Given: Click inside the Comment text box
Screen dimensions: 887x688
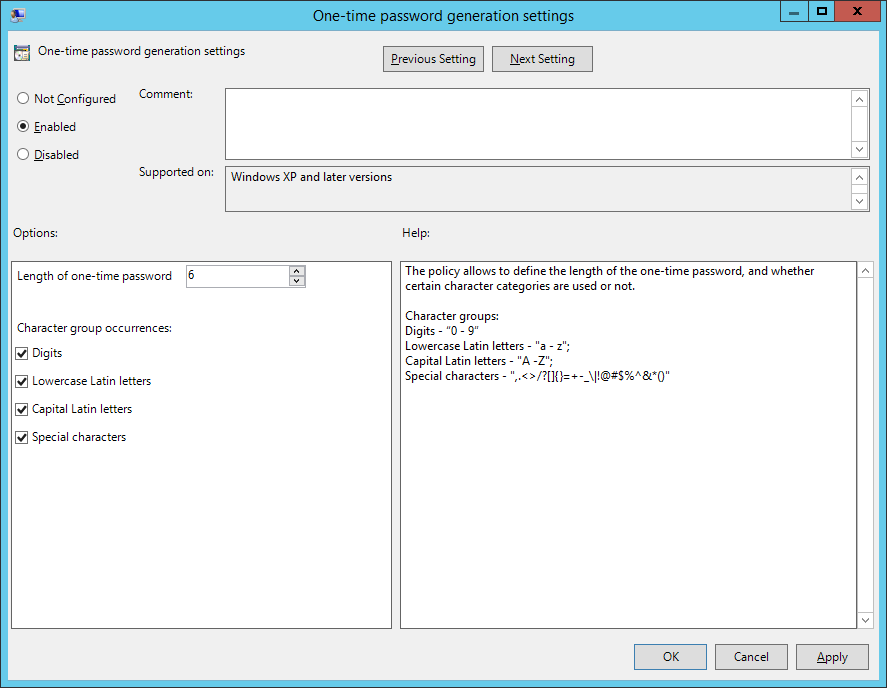Looking at the screenshot, I should click(x=537, y=123).
